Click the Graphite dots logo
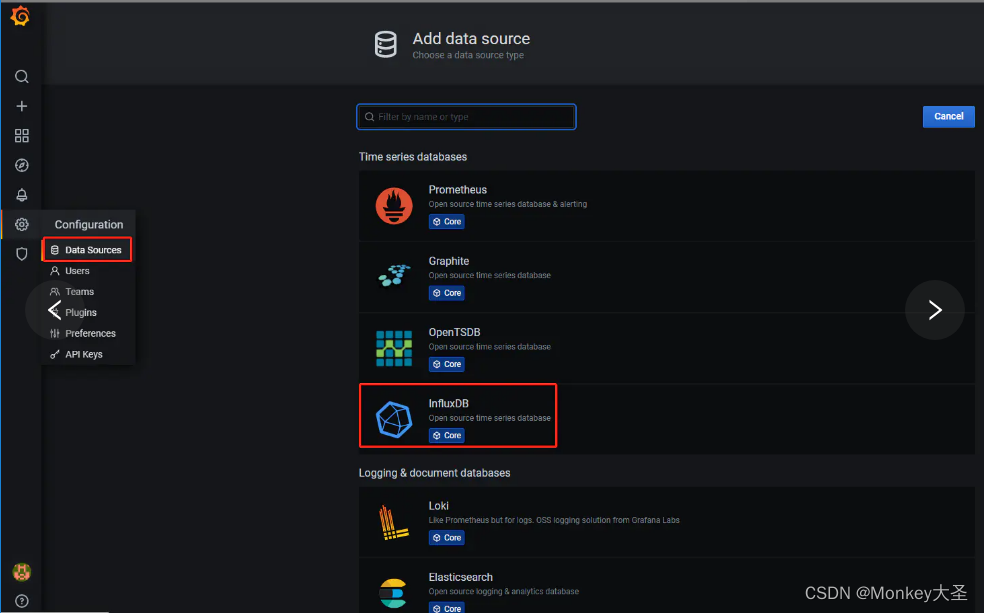Viewport: 984px width, 613px height. [394, 275]
